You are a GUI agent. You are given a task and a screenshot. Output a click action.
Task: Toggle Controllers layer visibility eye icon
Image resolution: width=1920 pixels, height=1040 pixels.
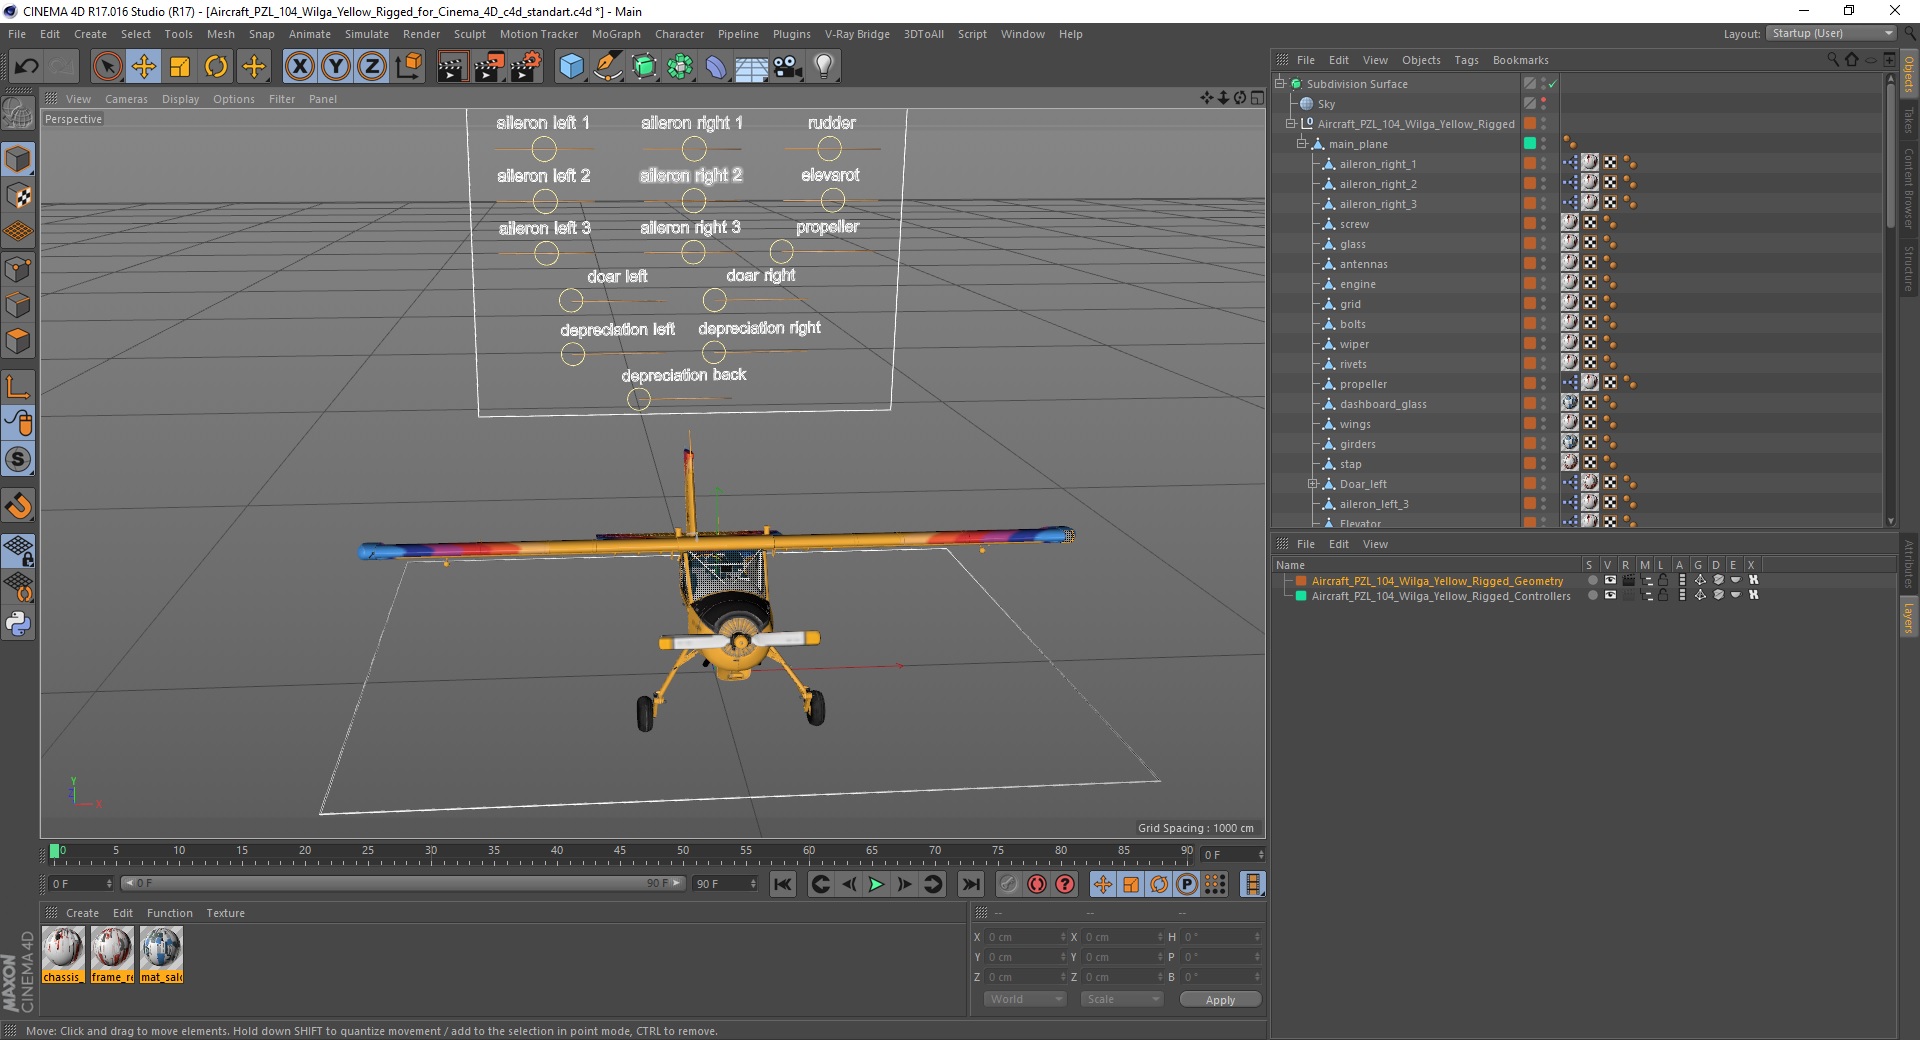pos(1610,595)
